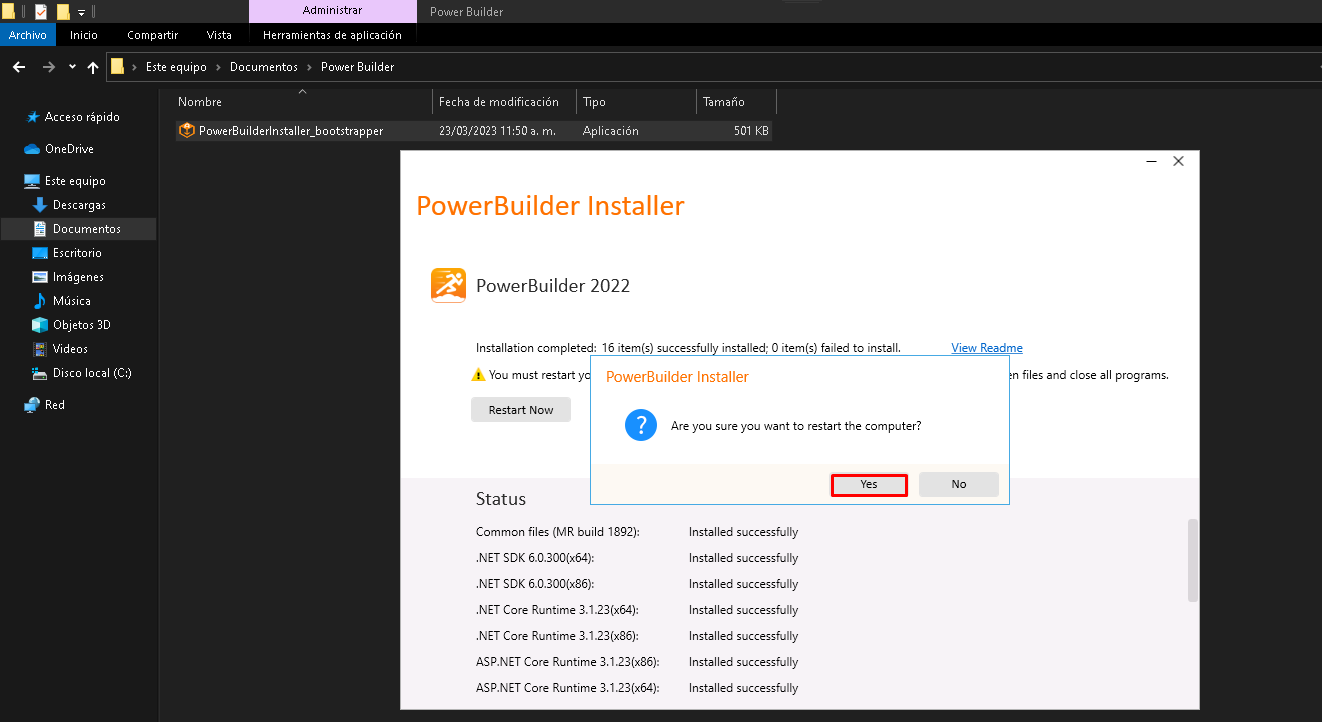Open the Descargas folder in sidebar
1322x722 pixels.
78,205
